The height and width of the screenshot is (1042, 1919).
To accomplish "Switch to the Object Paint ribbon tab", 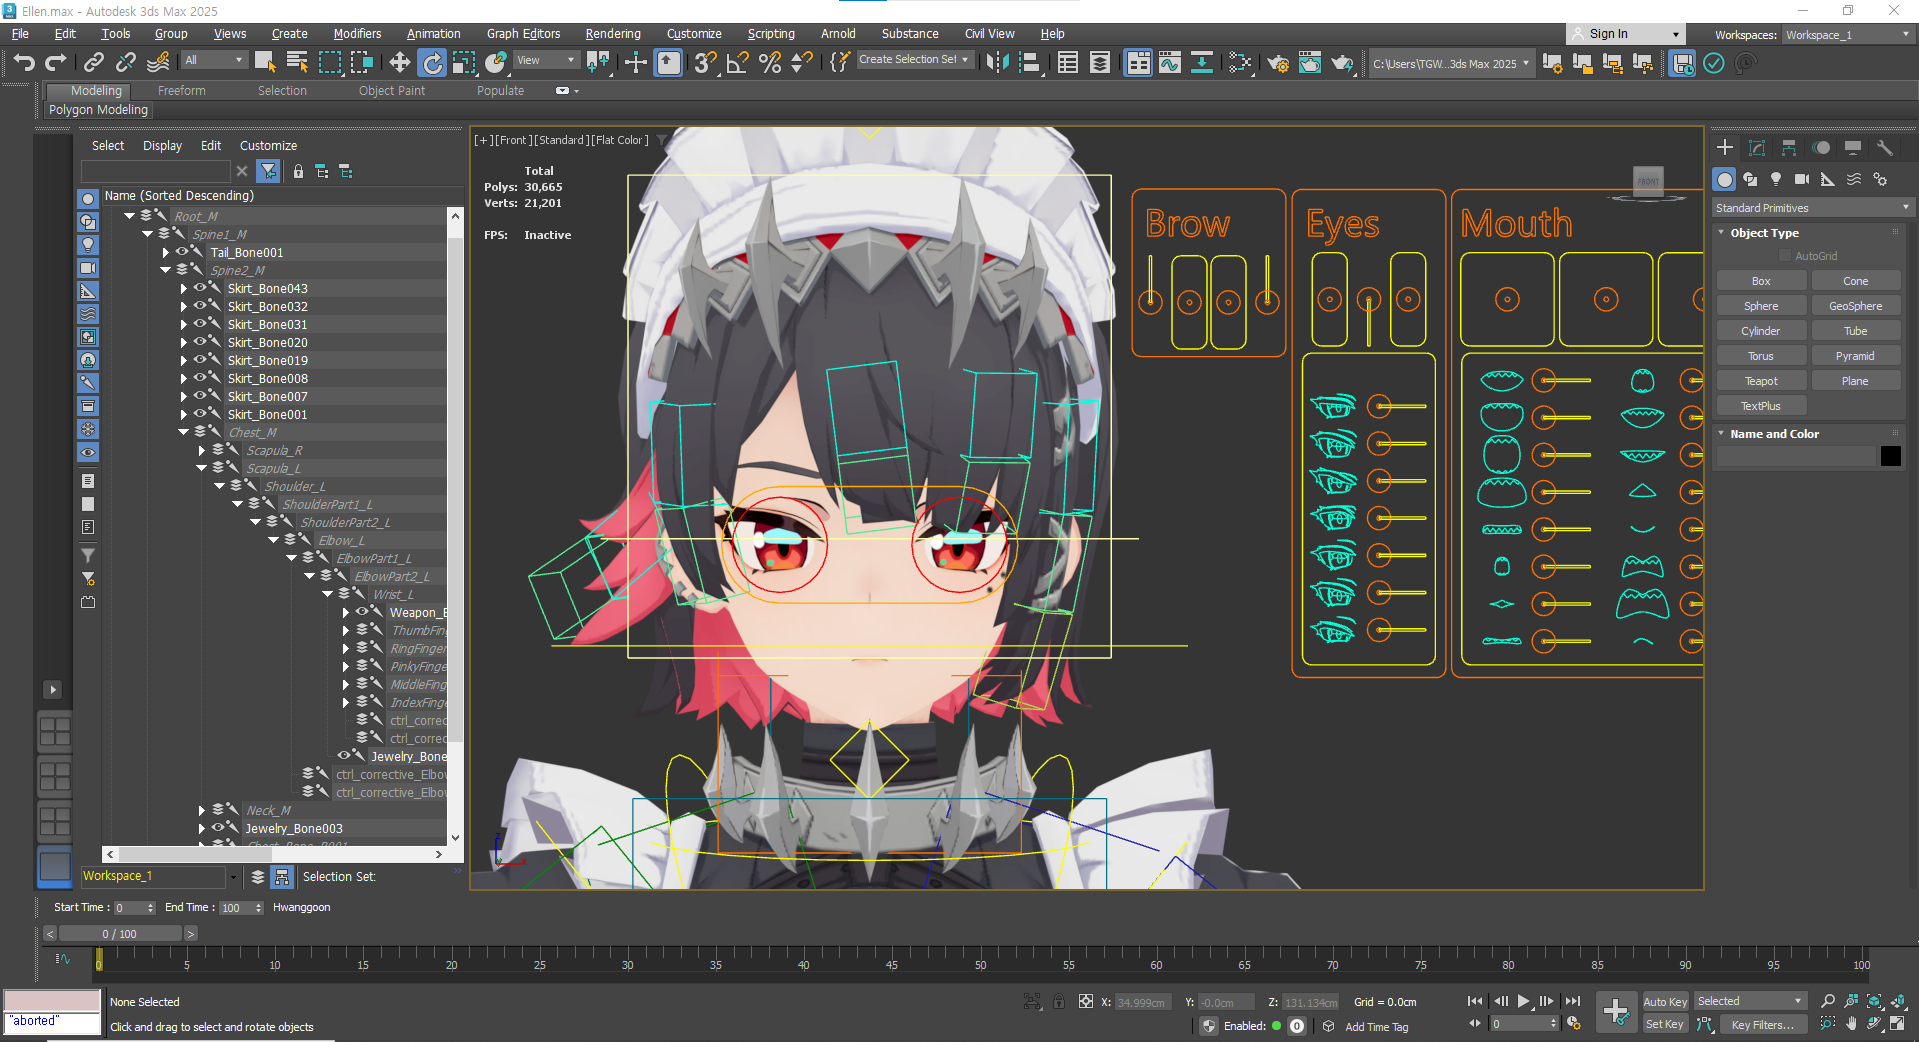I will coord(392,91).
